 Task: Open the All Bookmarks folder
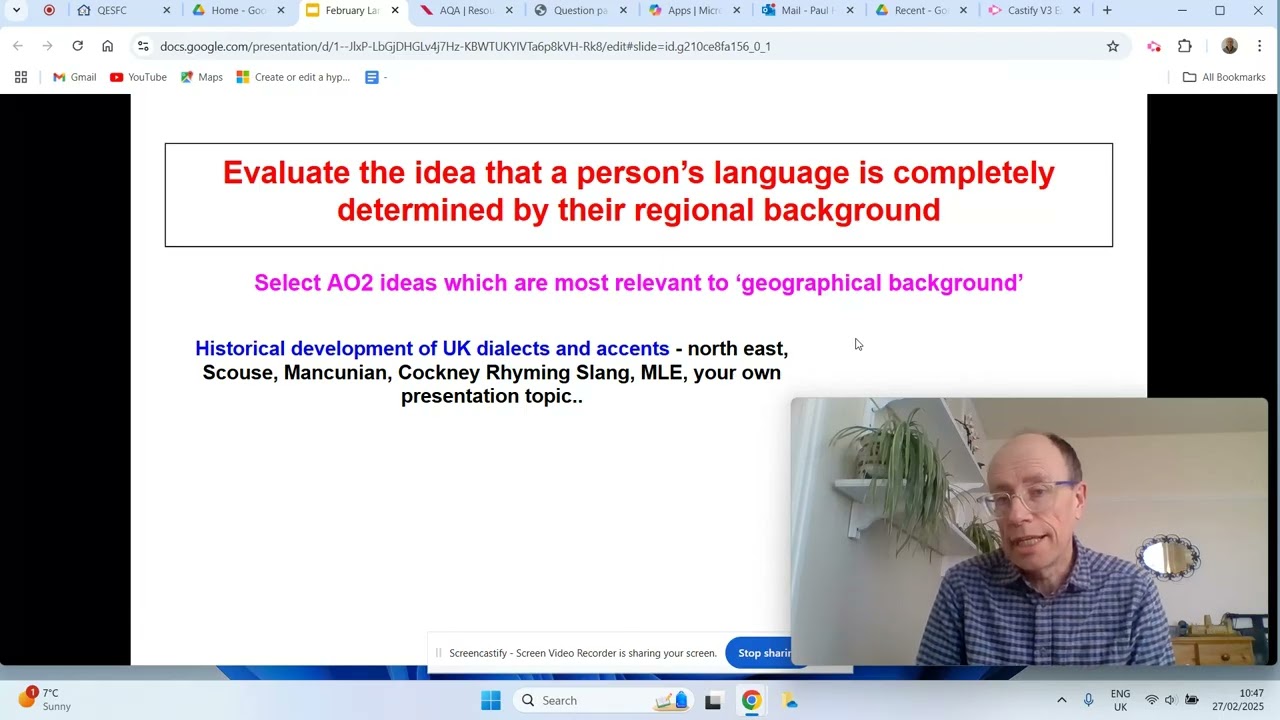pyautogui.click(x=1224, y=77)
